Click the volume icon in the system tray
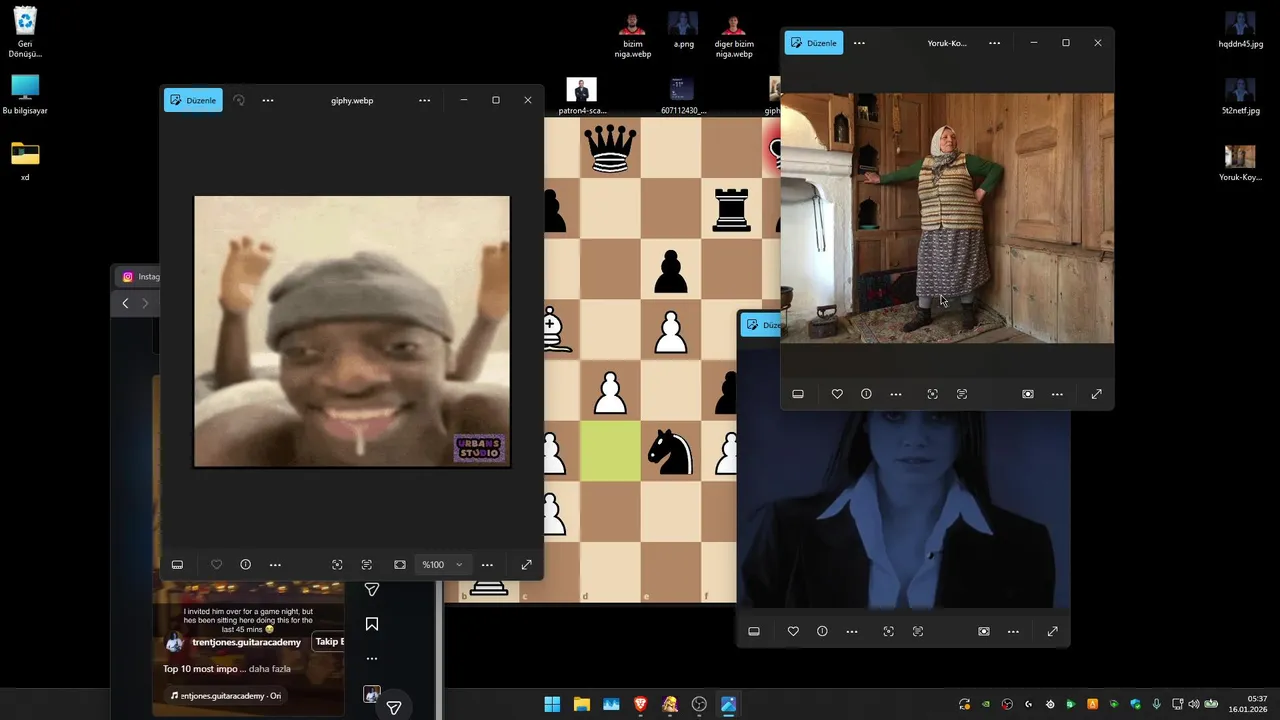 [1193, 704]
